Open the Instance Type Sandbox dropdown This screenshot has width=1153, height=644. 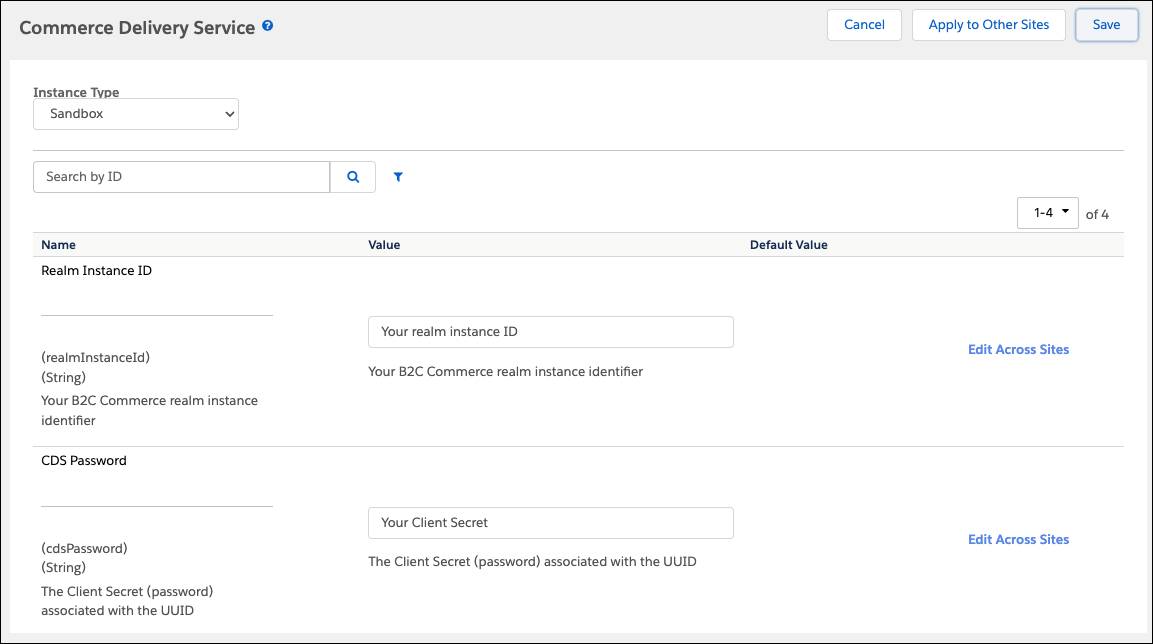pos(136,114)
